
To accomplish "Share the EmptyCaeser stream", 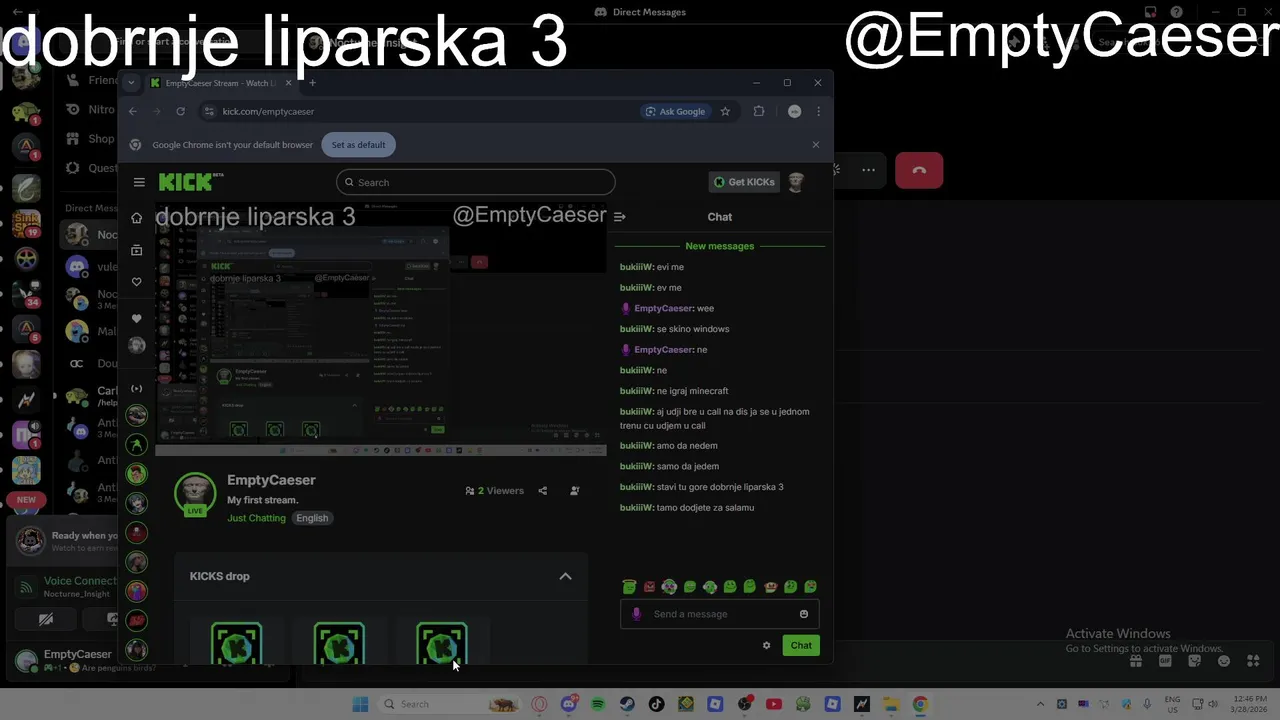I will point(543,491).
